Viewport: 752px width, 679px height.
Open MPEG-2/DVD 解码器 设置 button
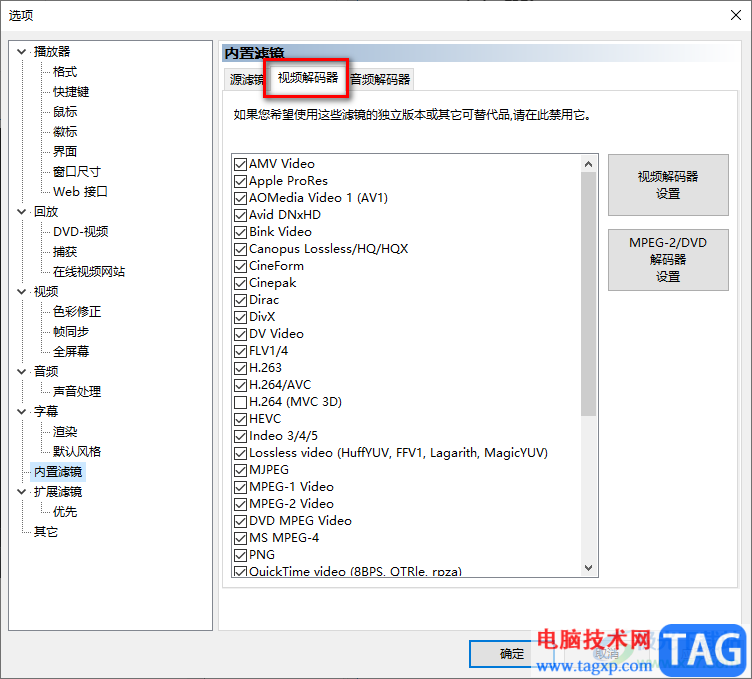coord(668,260)
